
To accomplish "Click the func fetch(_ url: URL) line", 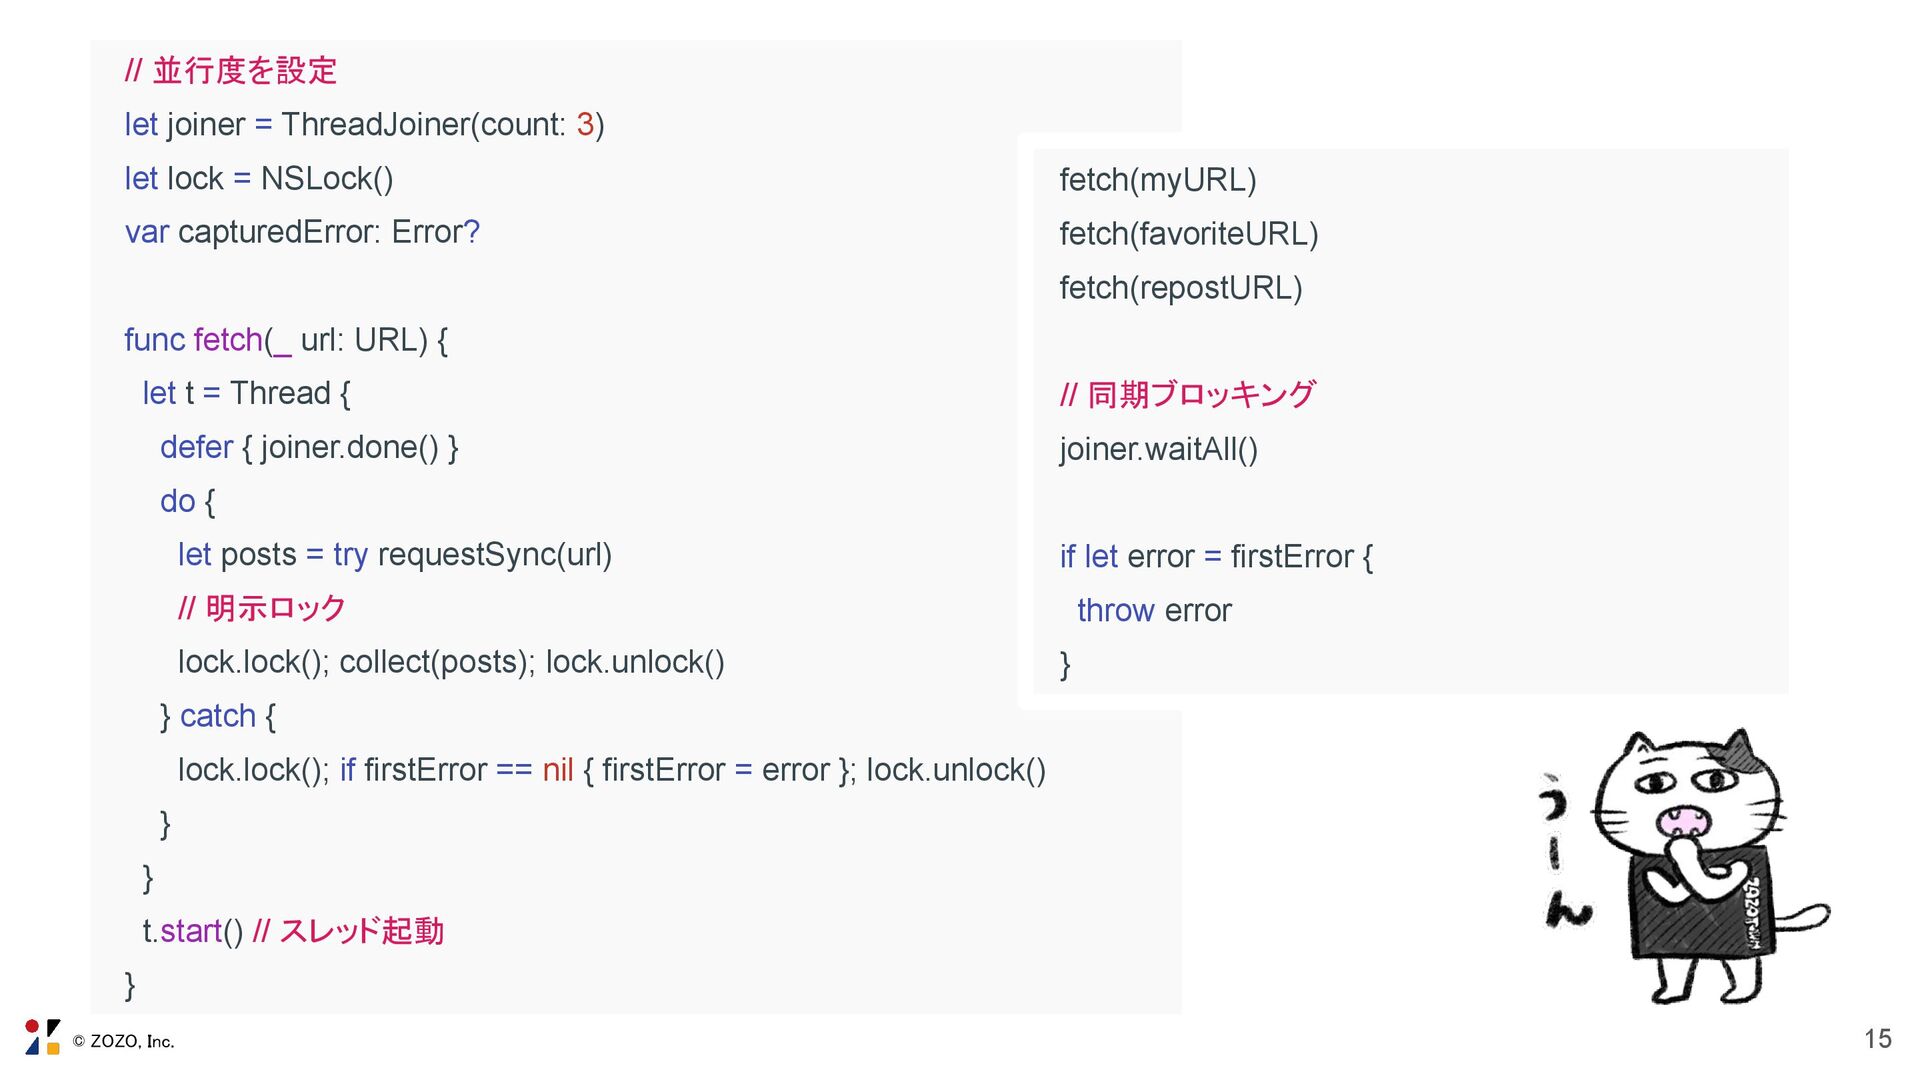I will click(x=286, y=340).
